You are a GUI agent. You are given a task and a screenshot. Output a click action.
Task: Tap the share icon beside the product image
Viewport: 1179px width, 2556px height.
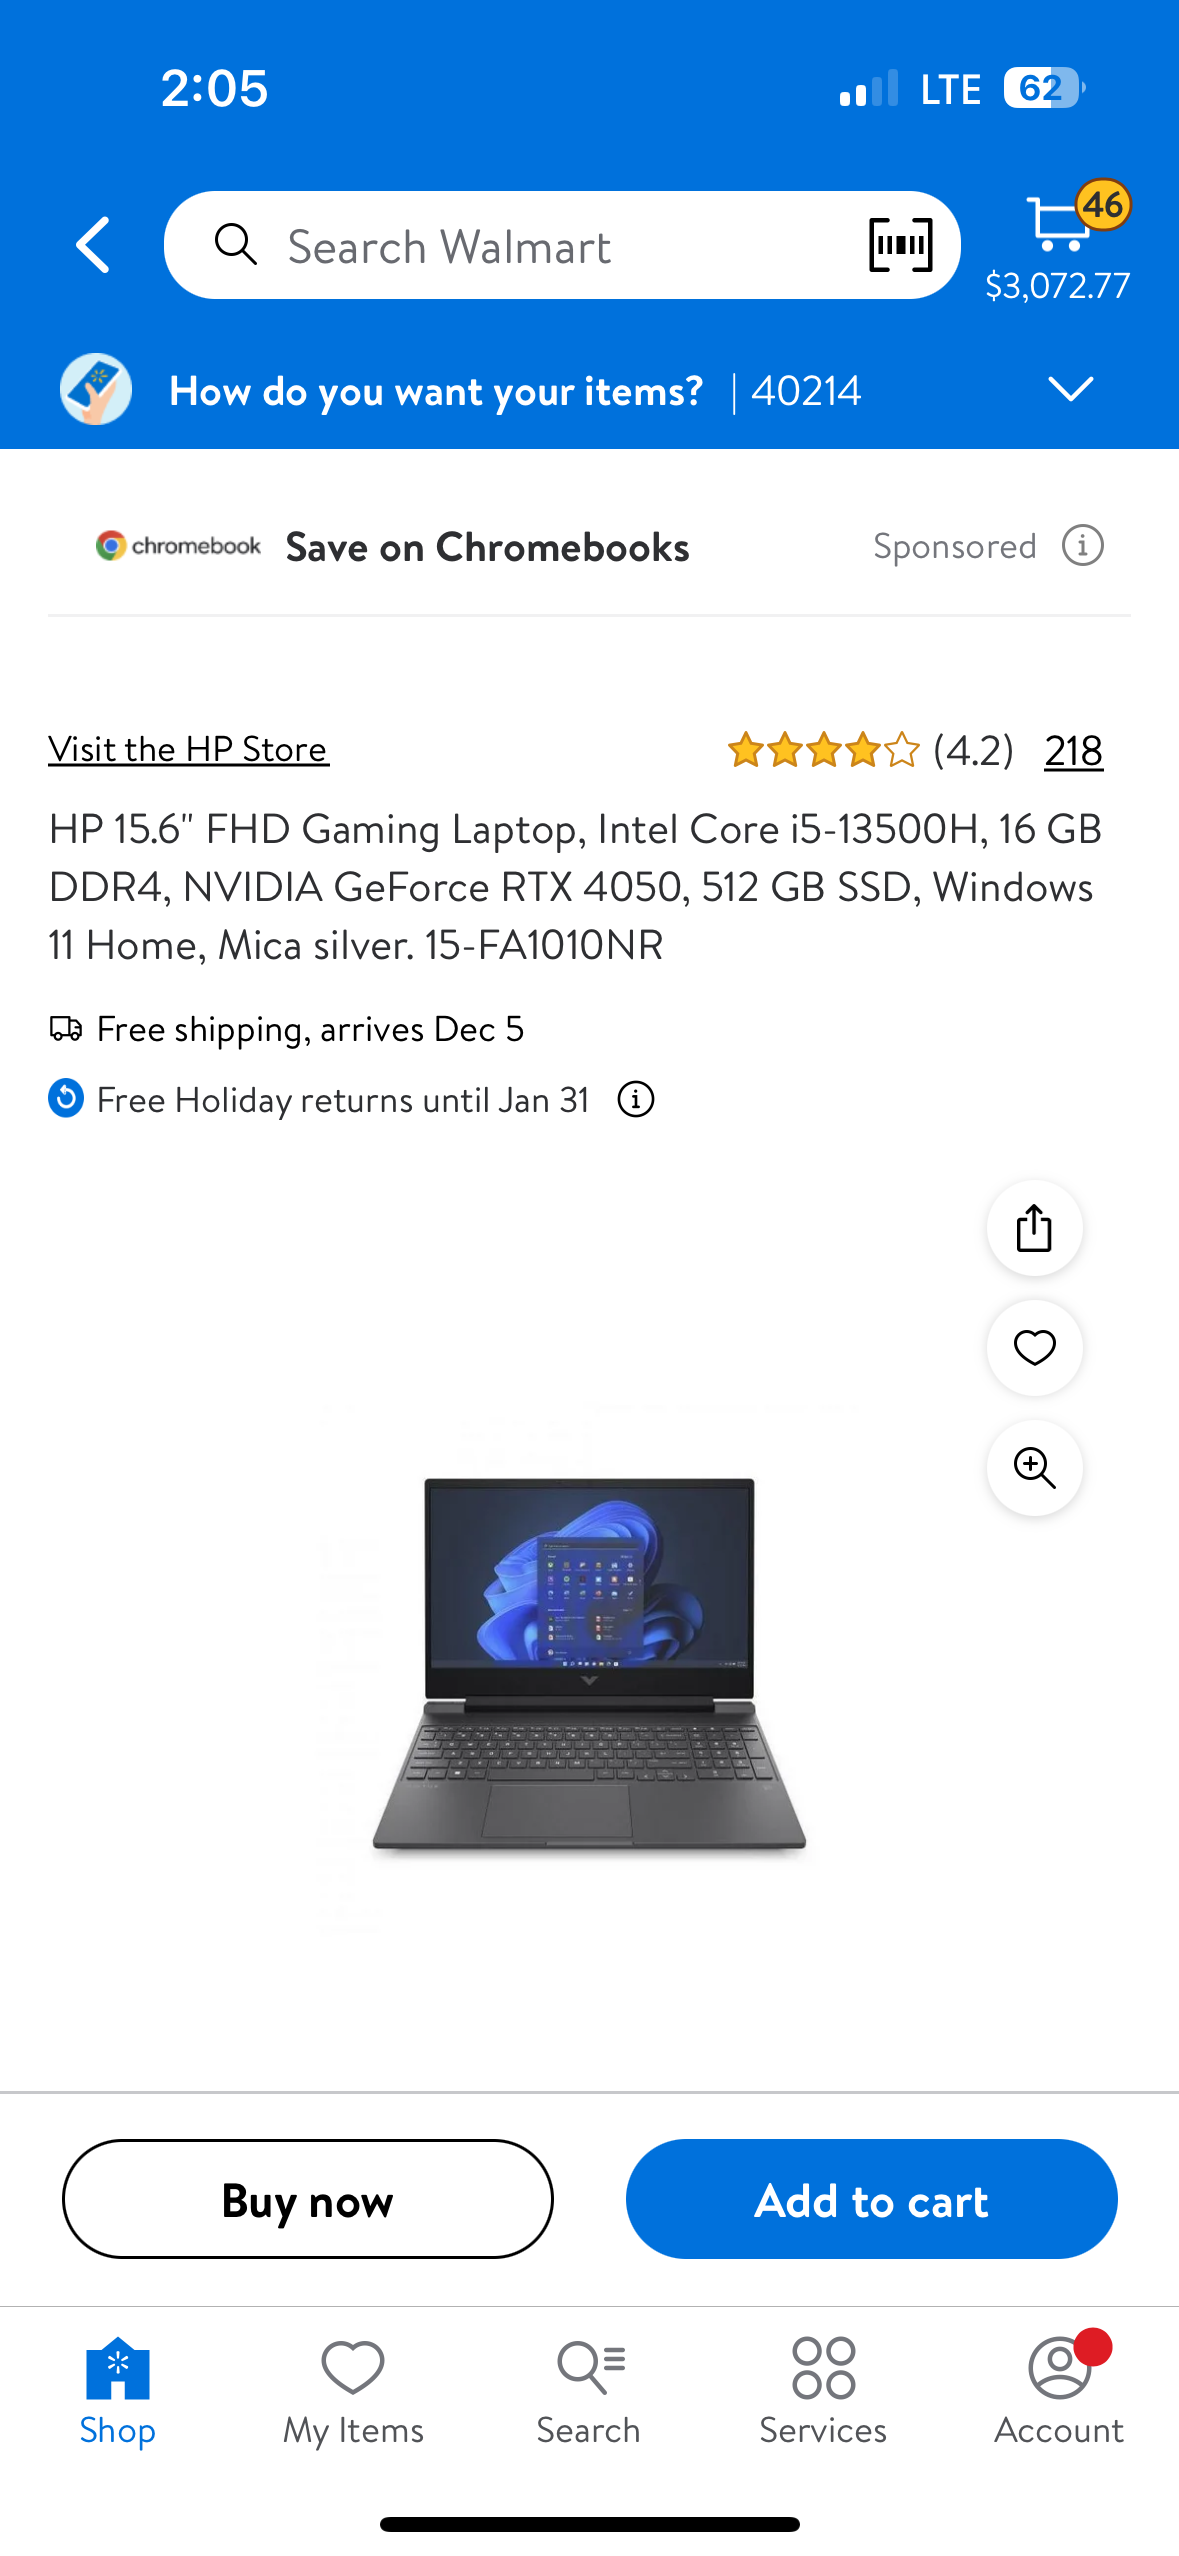tap(1034, 1228)
